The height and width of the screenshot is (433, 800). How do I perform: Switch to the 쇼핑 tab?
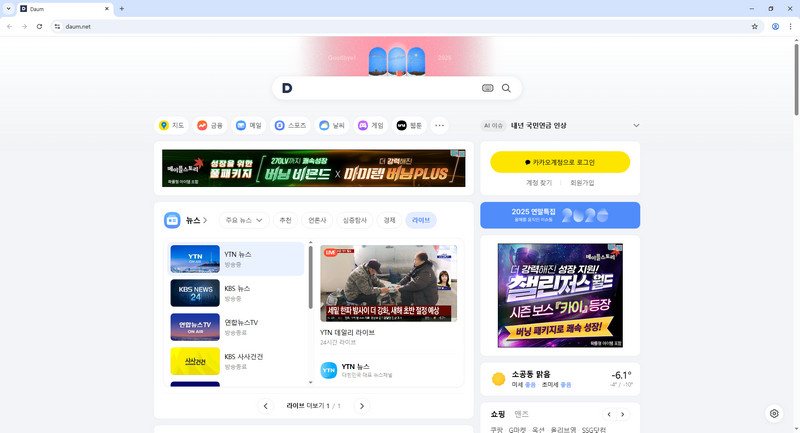[x=497, y=414]
